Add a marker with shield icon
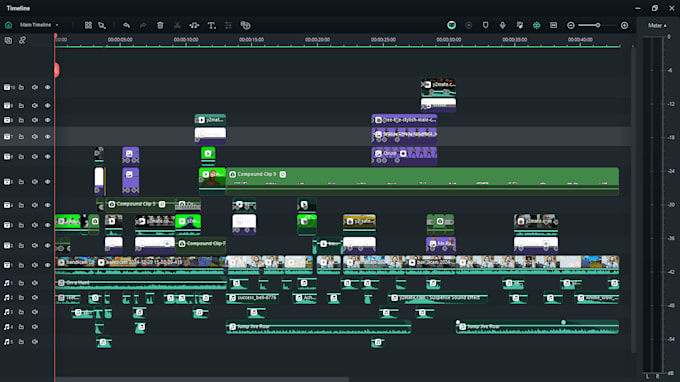 (485, 25)
